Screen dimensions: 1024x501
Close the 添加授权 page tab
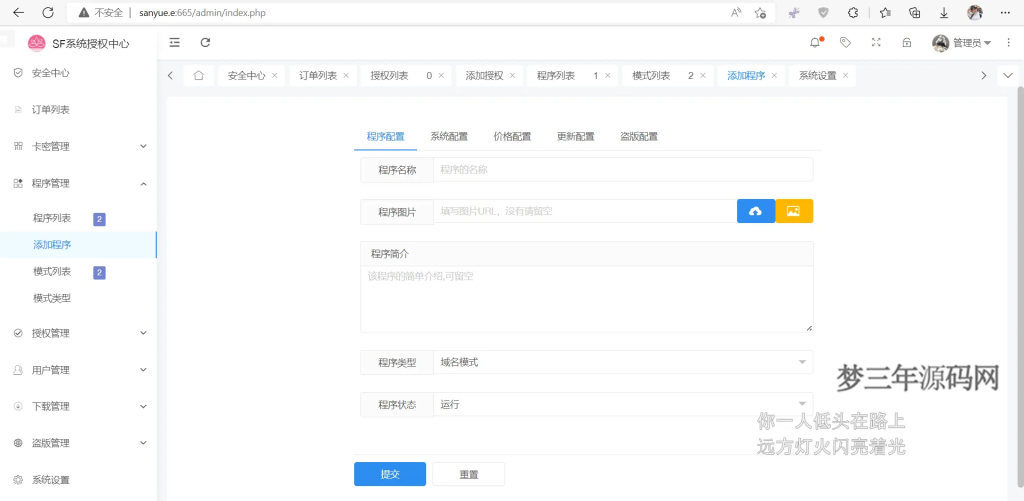tap(512, 76)
